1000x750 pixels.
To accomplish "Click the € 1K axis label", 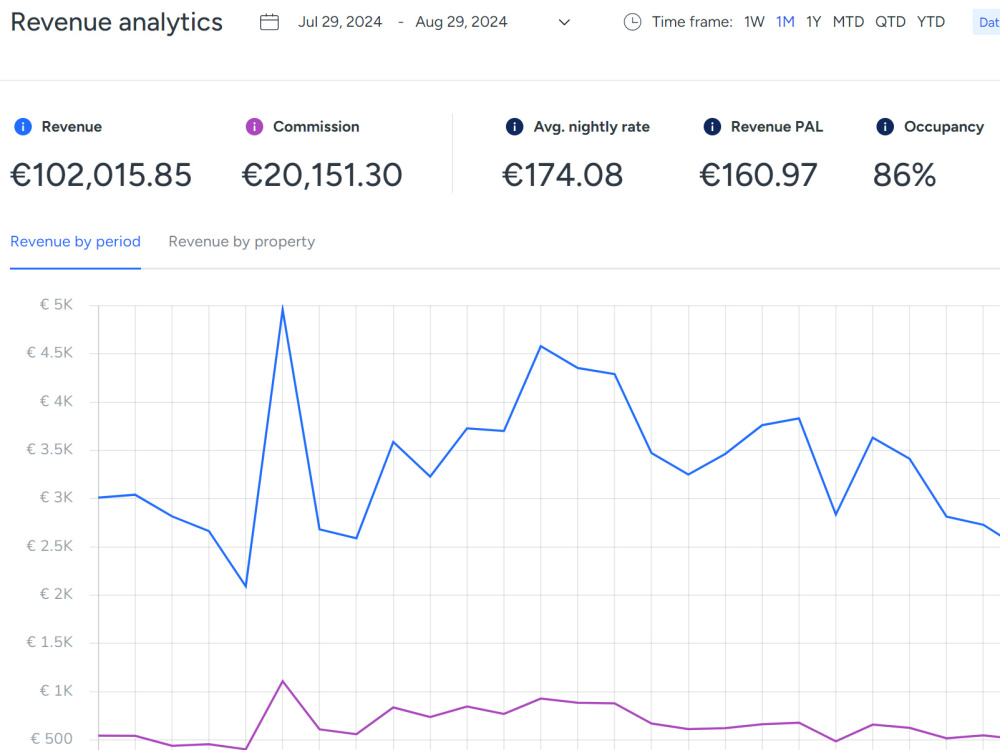I will click(56, 691).
